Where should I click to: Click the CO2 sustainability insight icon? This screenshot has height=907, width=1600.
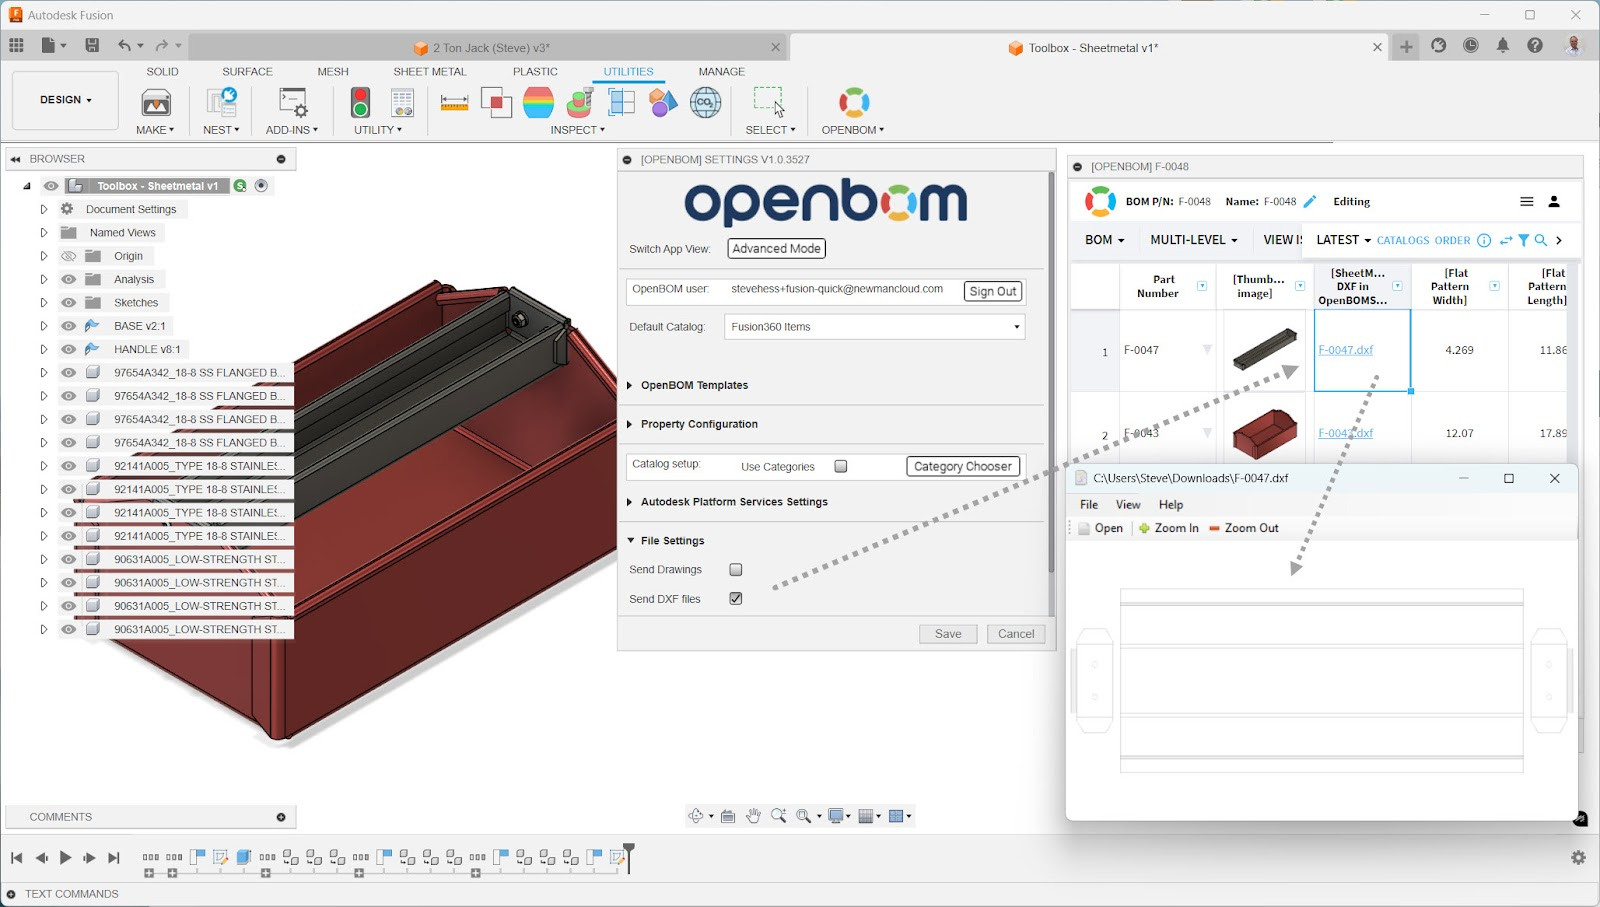point(705,103)
